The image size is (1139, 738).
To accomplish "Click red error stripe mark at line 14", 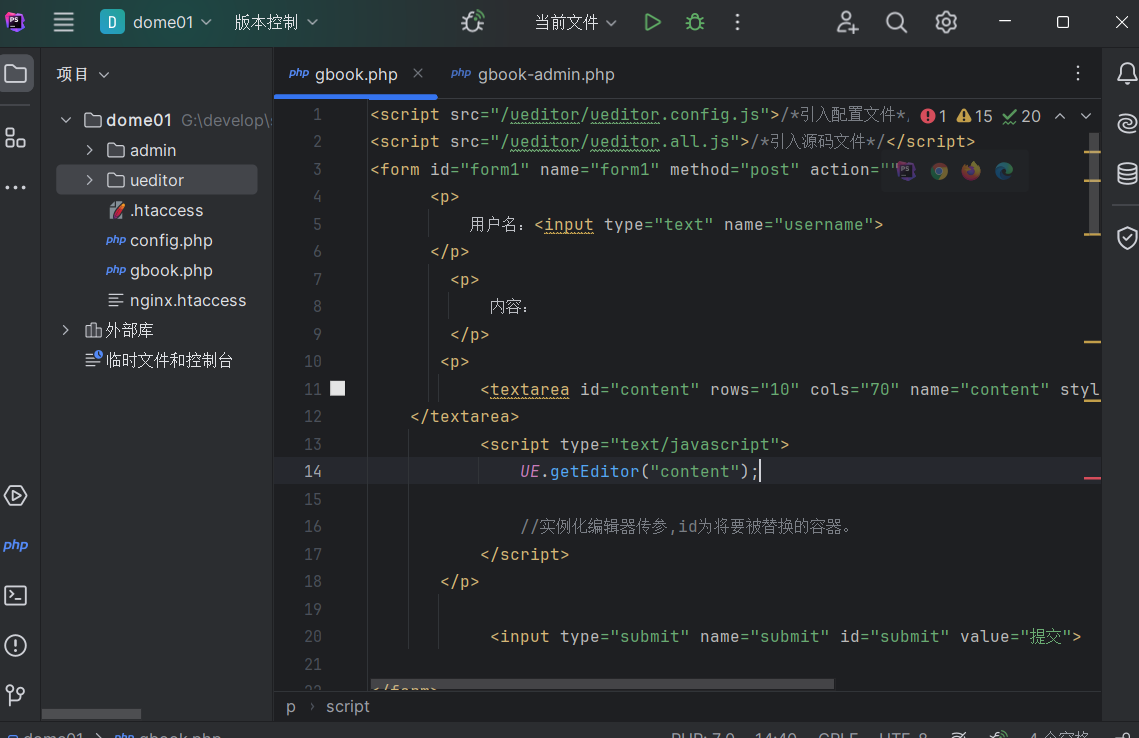I will pos(1092,478).
